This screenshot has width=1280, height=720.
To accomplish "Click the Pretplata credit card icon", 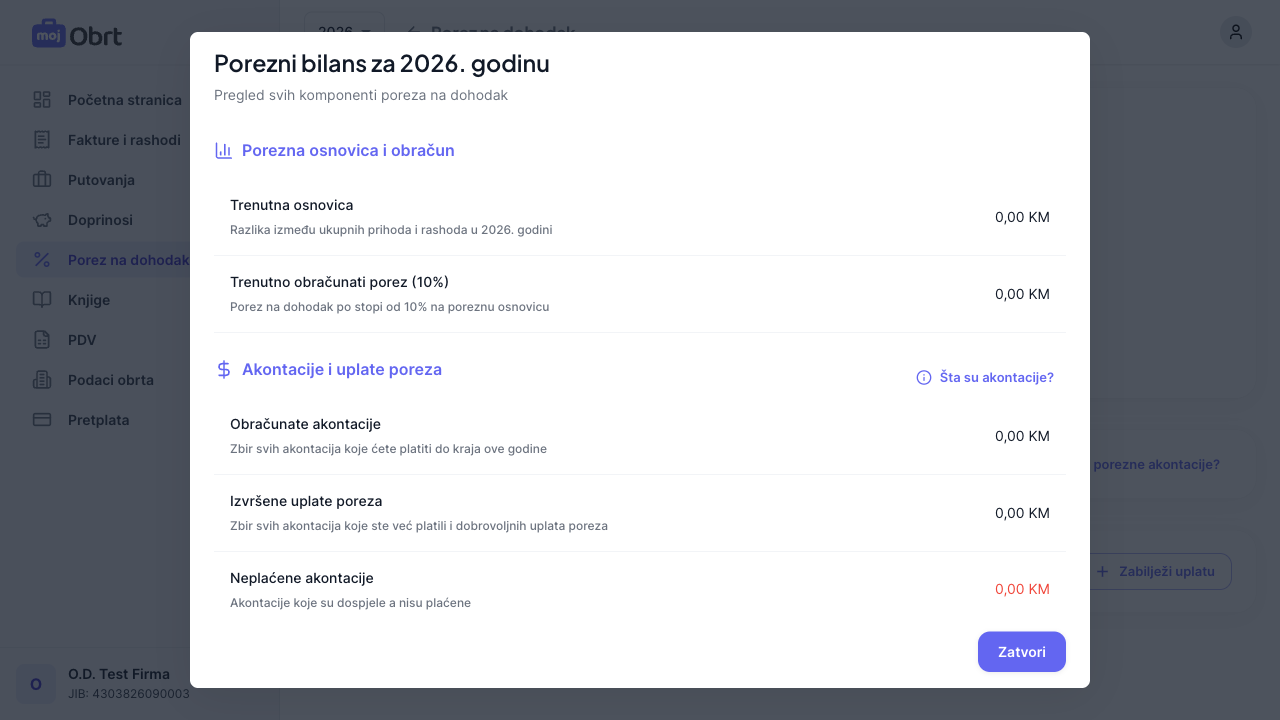I will point(42,420).
